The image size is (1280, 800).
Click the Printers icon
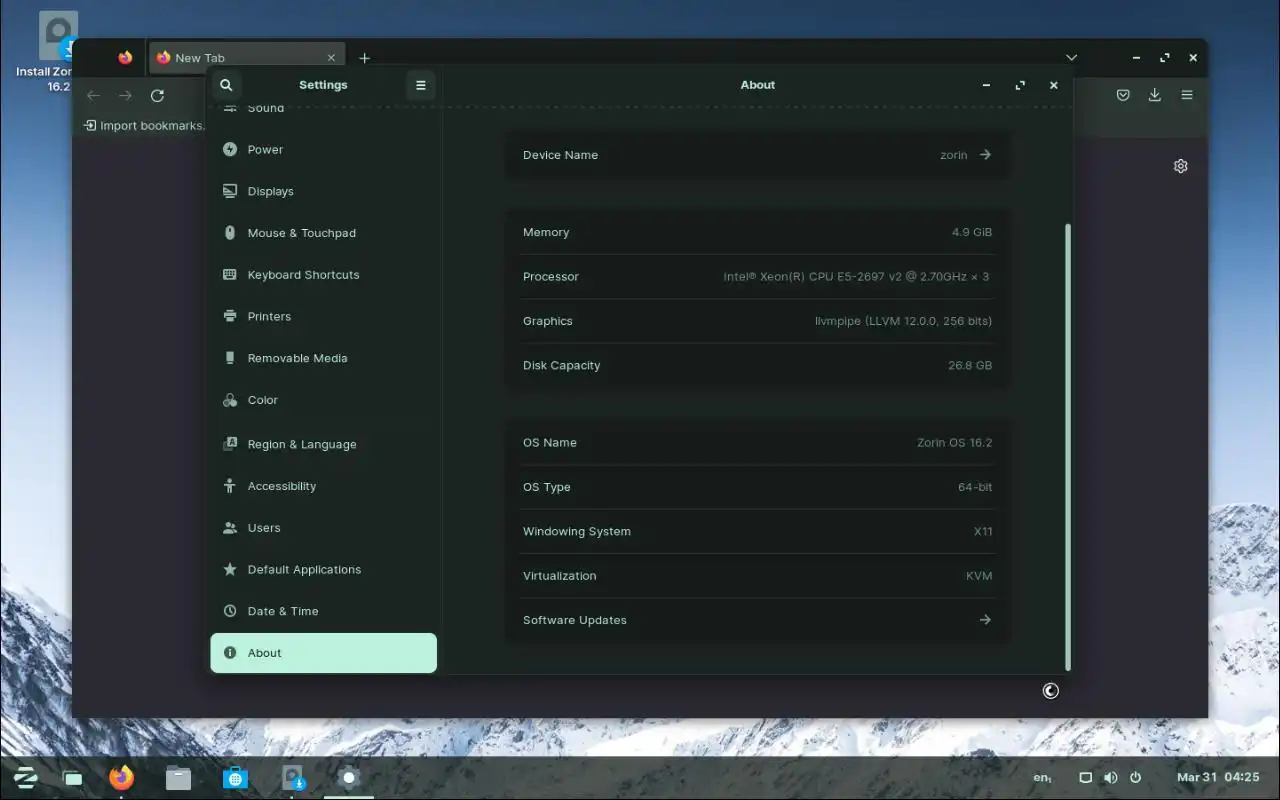(x=230, y=316)
